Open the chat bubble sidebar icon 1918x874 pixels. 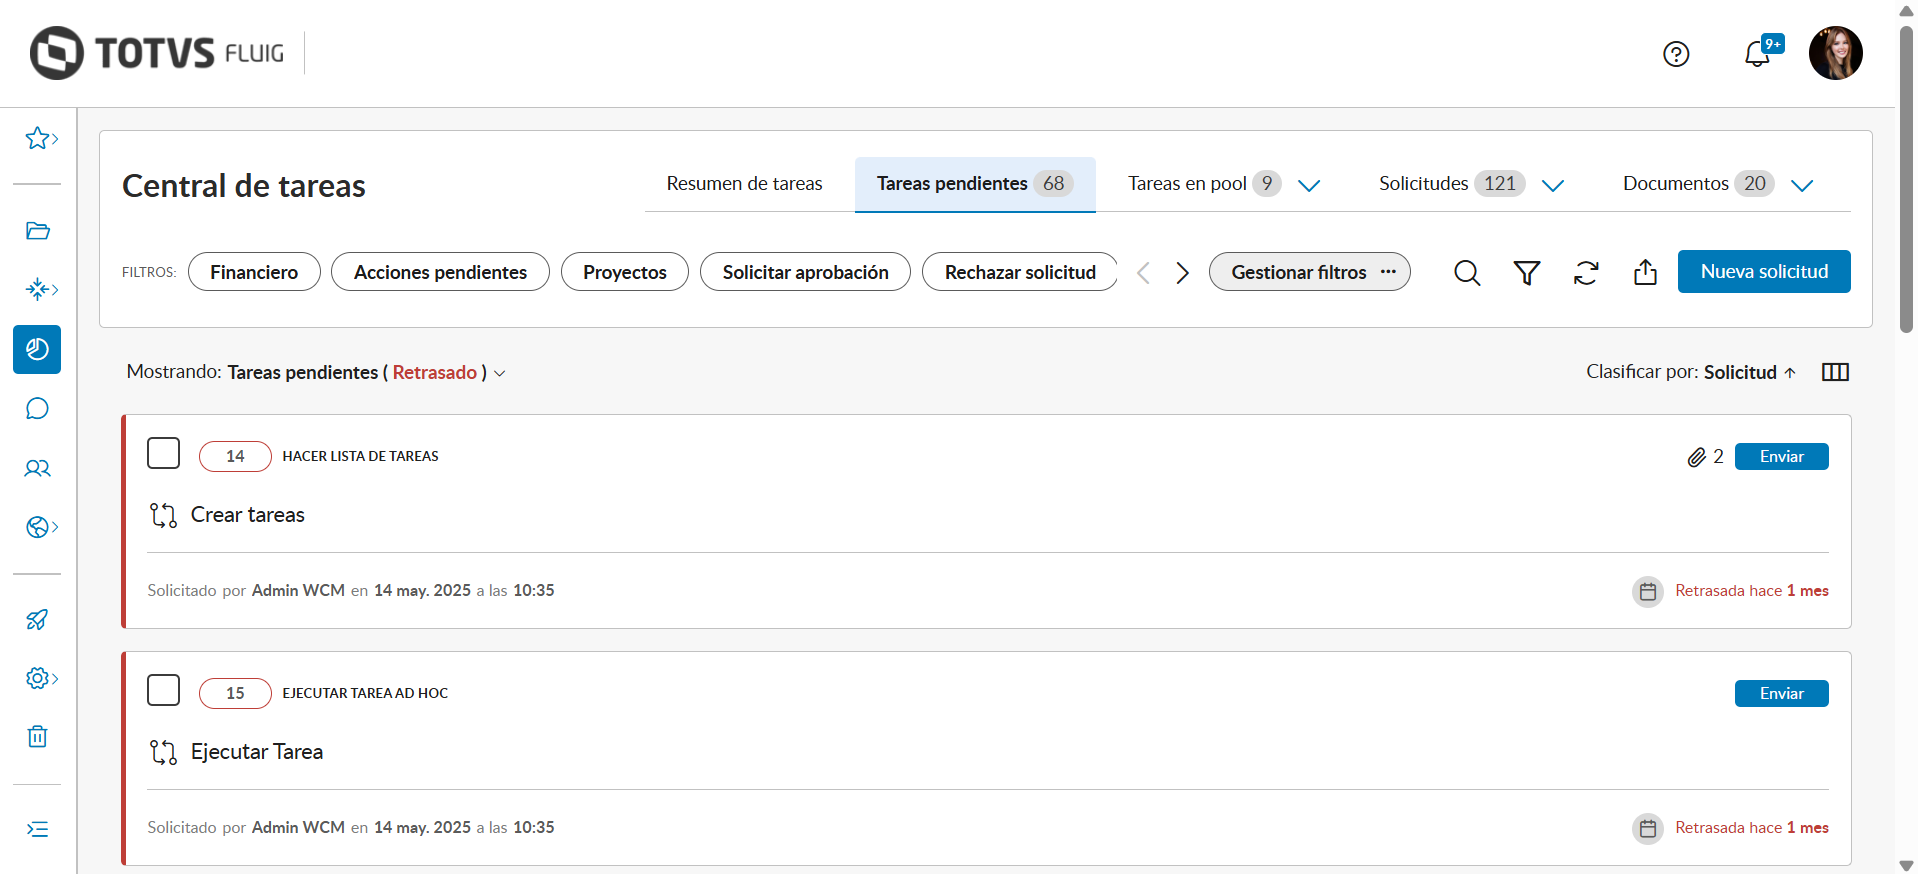37,409
